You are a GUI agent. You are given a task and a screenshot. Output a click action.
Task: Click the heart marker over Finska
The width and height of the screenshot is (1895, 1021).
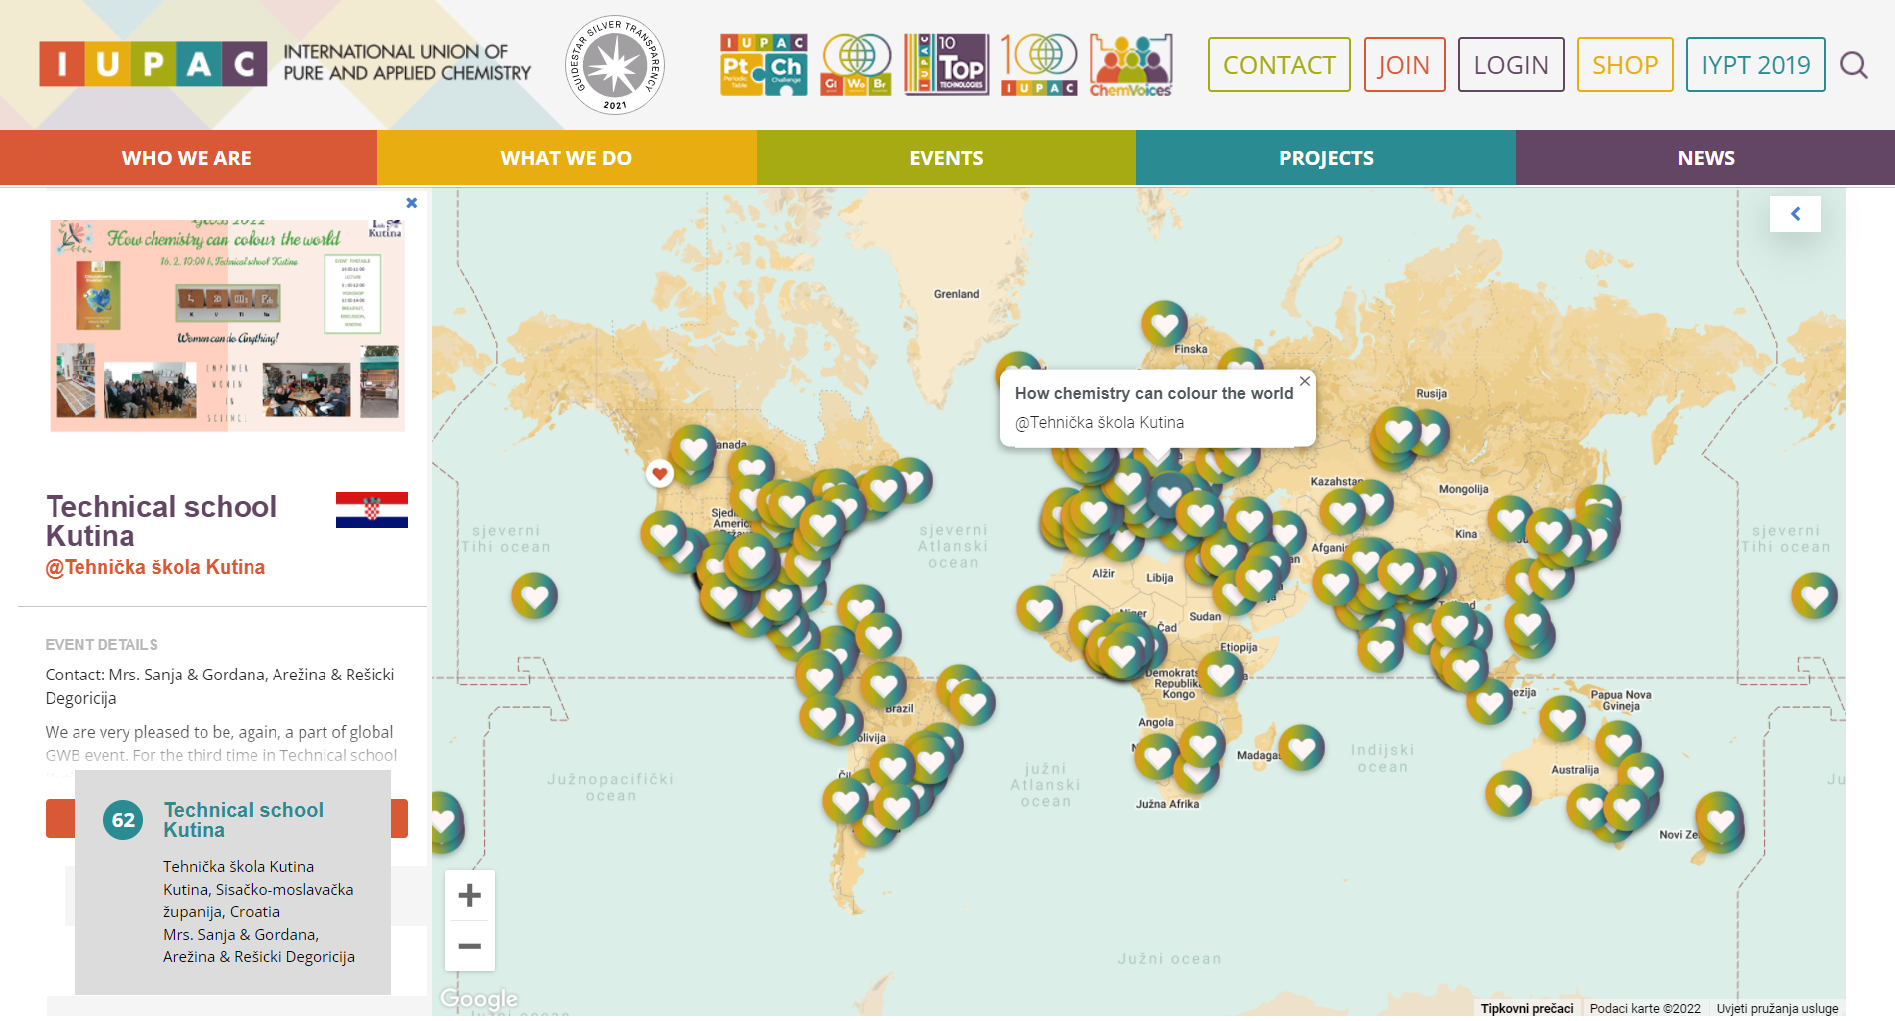(1164, 324)
